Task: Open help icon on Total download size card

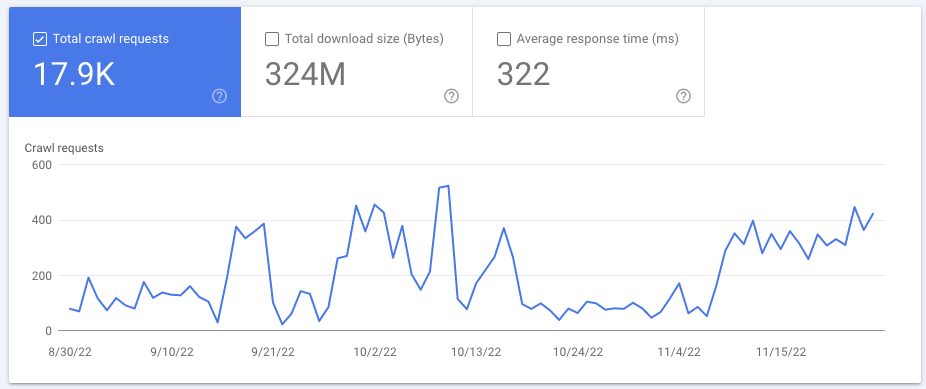Action: [451, 96]
